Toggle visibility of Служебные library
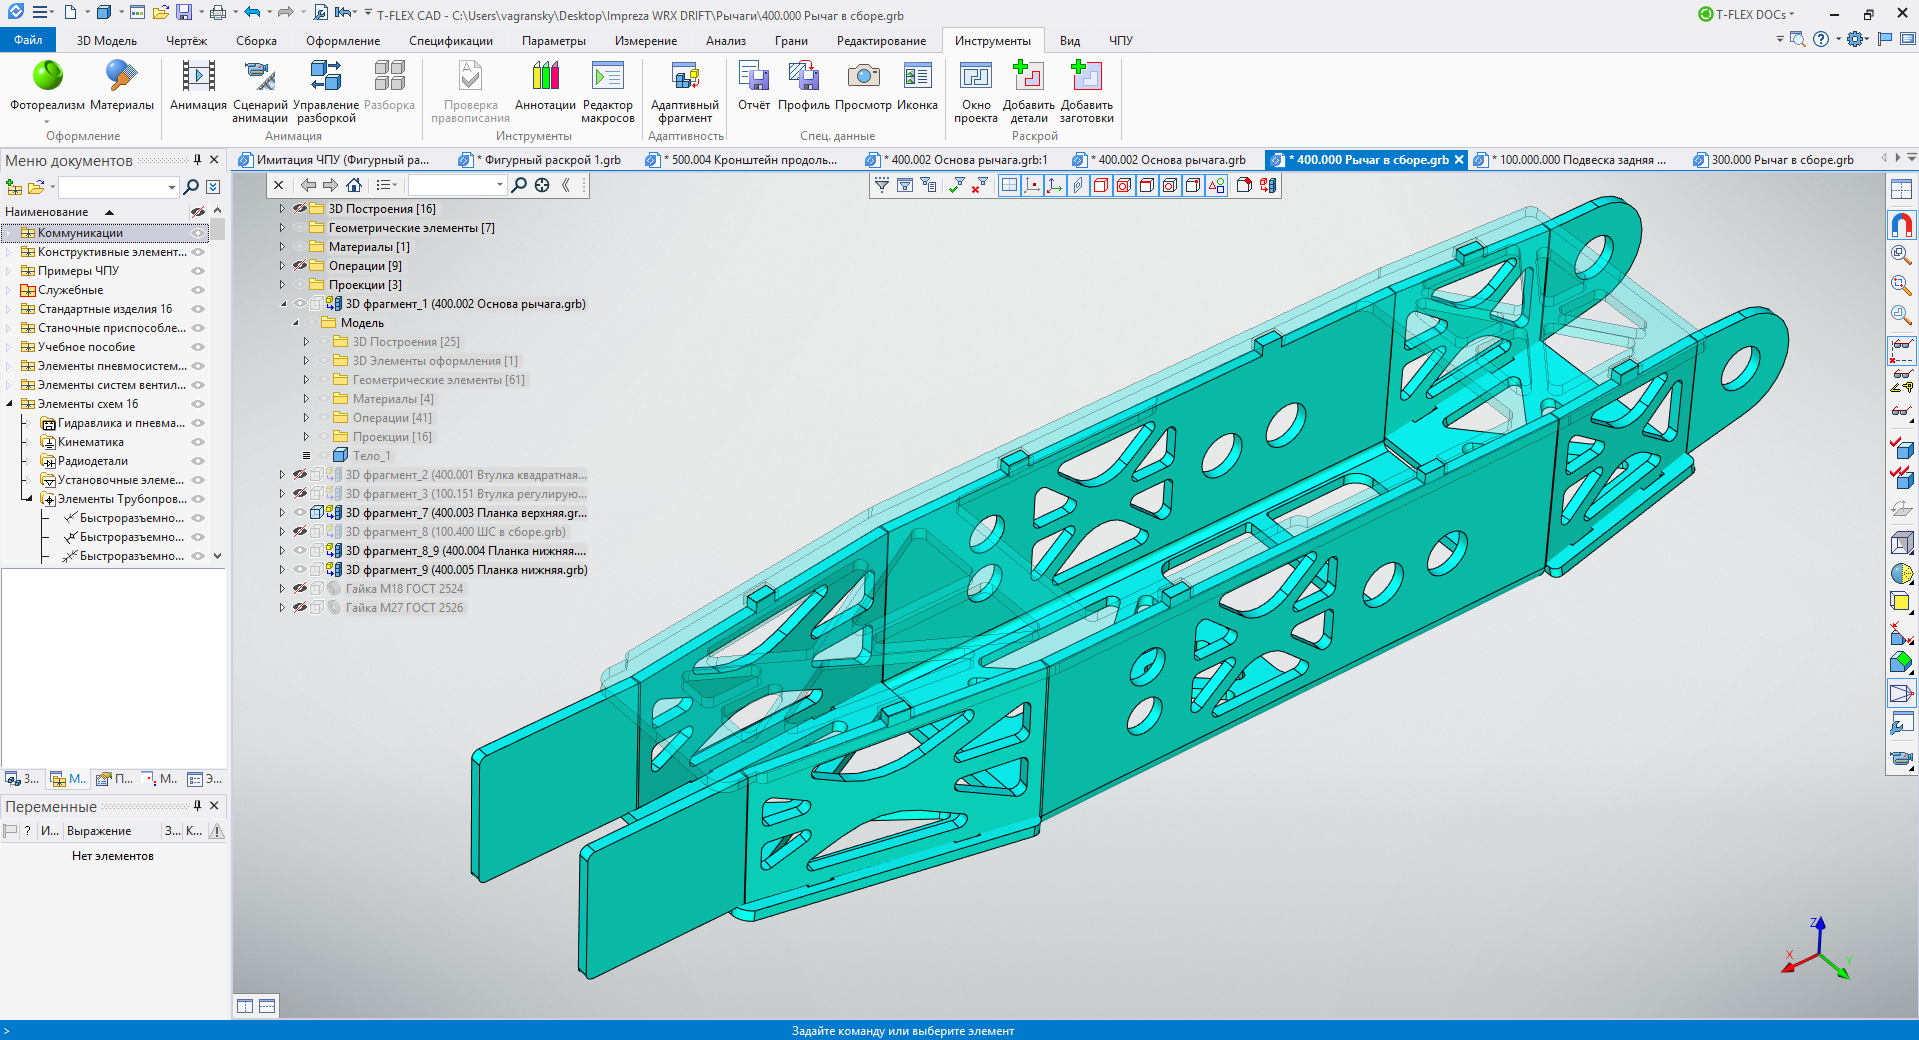 point(198,290)
